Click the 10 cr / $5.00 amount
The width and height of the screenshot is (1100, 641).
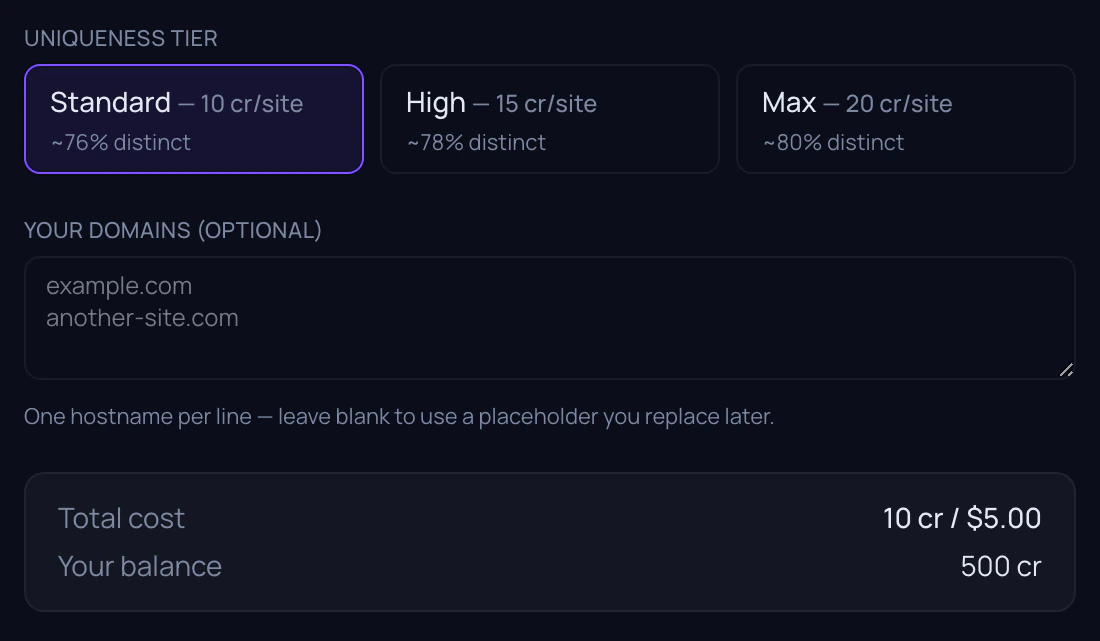tap(962, 518)
